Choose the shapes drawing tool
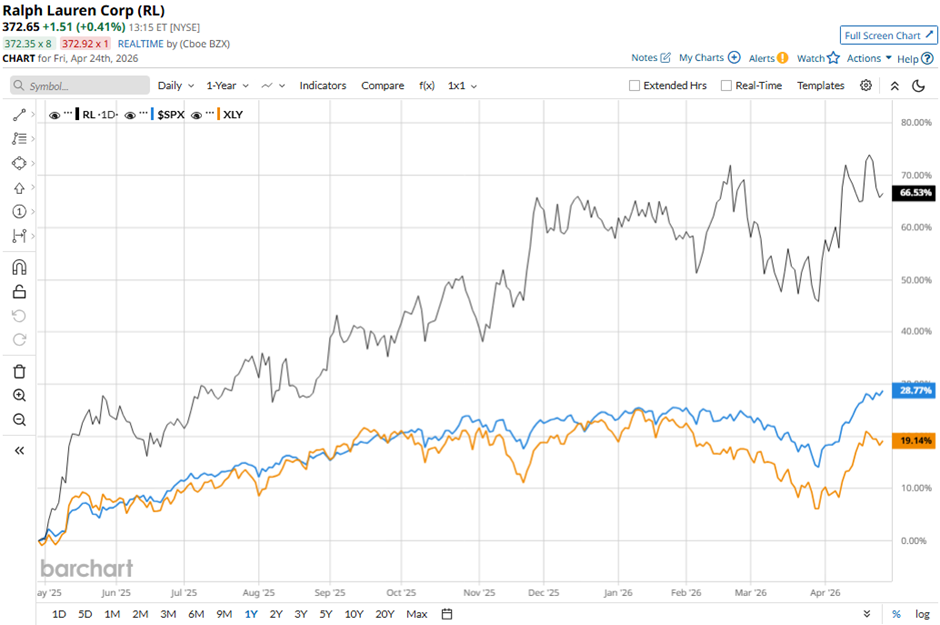This screenshot has width=940, height=625. [x=19, y=163]
